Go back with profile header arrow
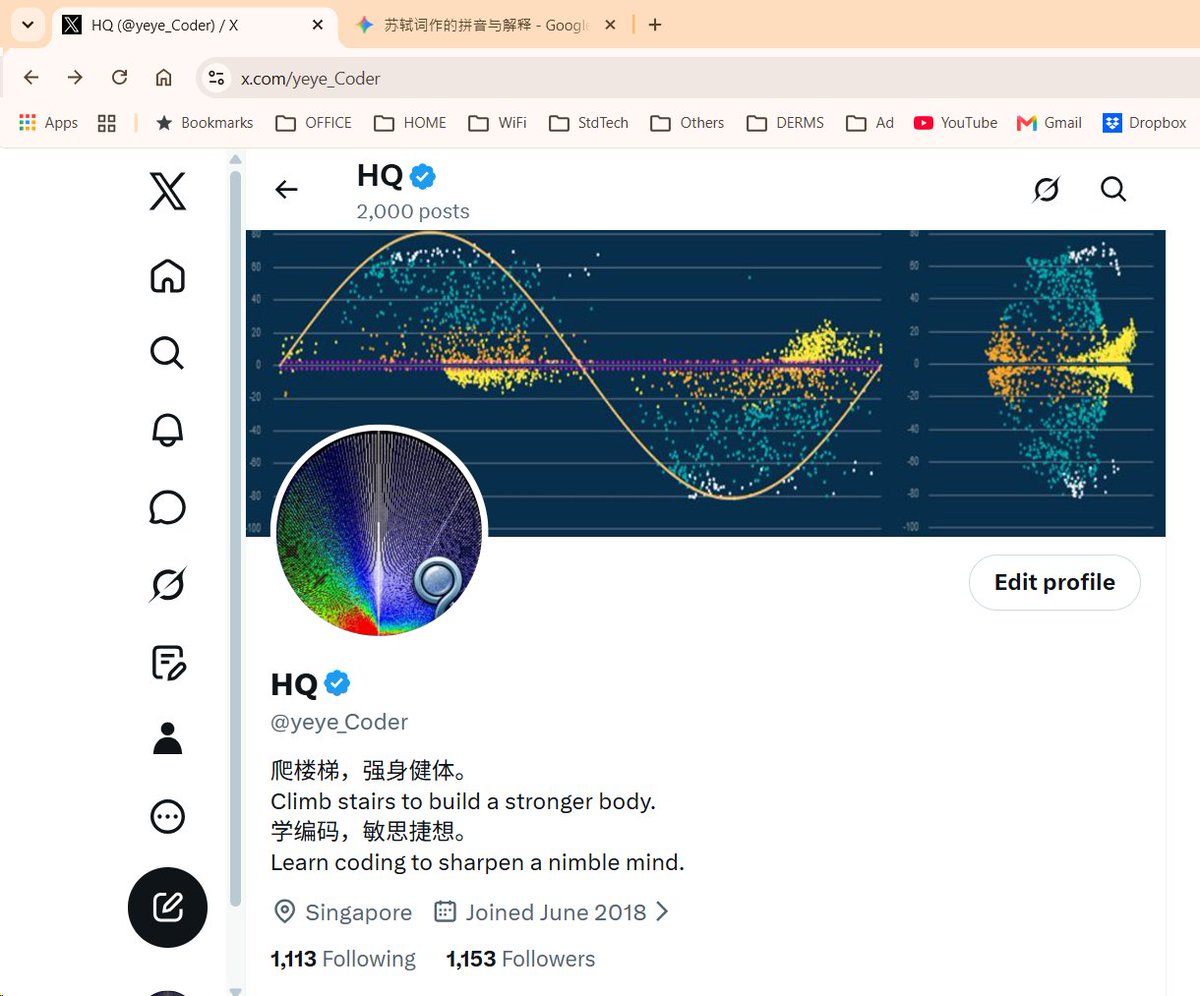 click(286, 189)
